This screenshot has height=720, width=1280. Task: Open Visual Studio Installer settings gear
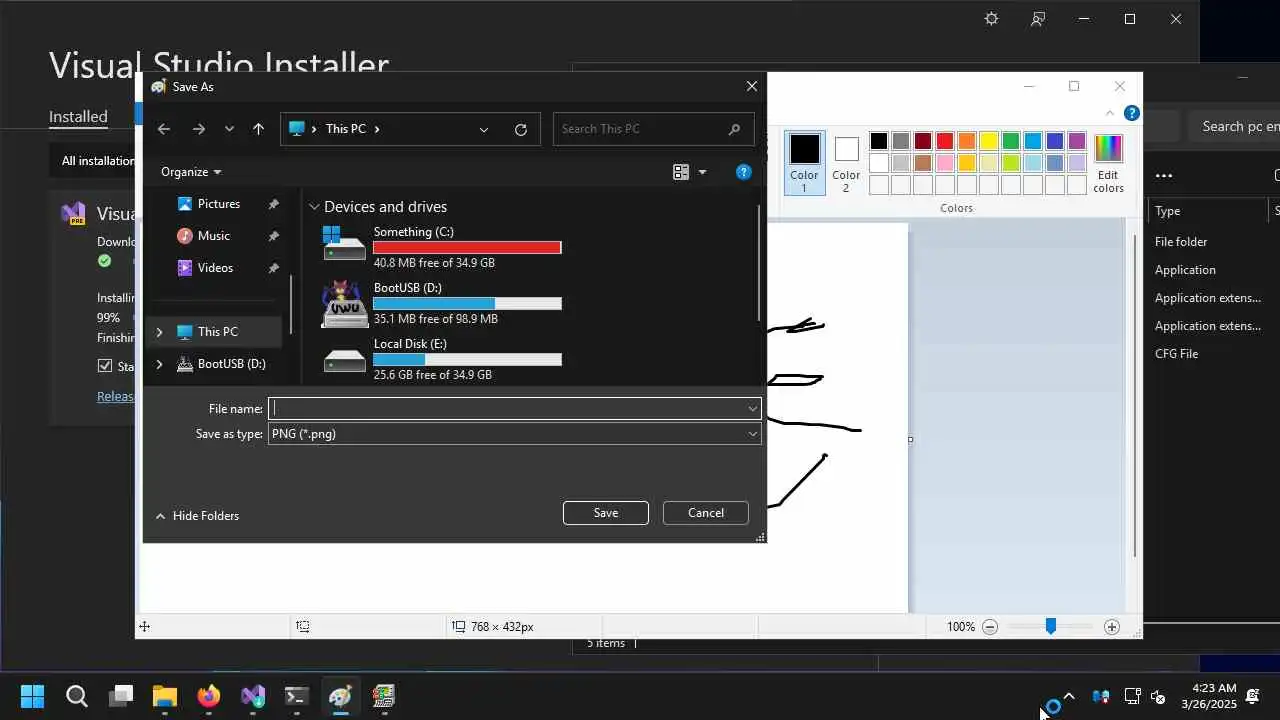tap(991, 19)
